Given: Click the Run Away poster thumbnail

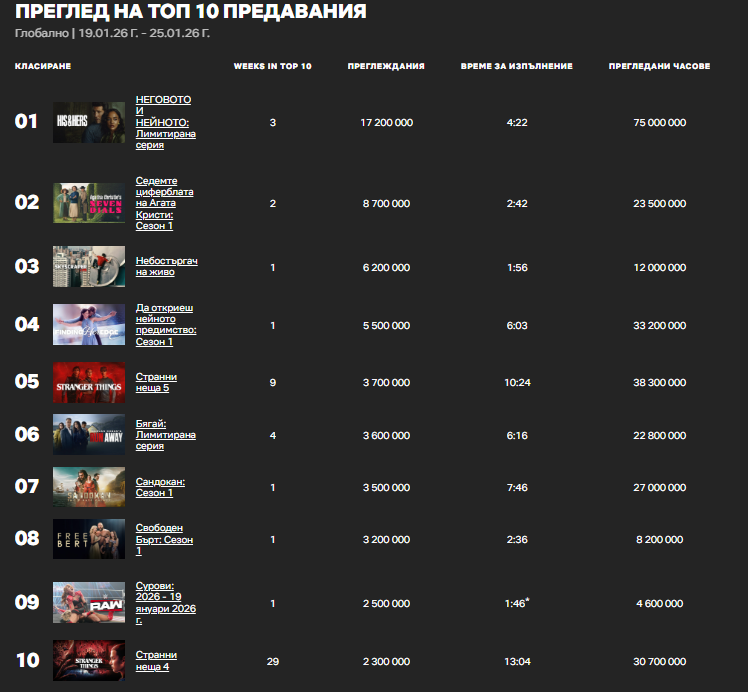Looking at the screenshot, I should pyautogui.click(x=89, y=435).
